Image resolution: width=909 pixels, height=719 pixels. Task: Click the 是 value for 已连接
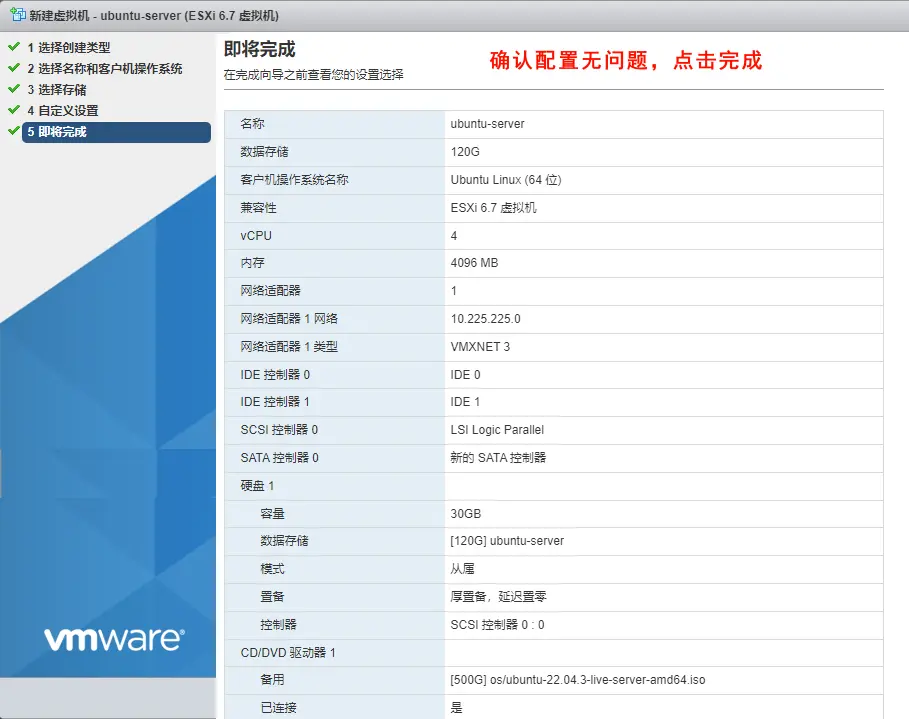pyautogui.click(x=457, y=707)
